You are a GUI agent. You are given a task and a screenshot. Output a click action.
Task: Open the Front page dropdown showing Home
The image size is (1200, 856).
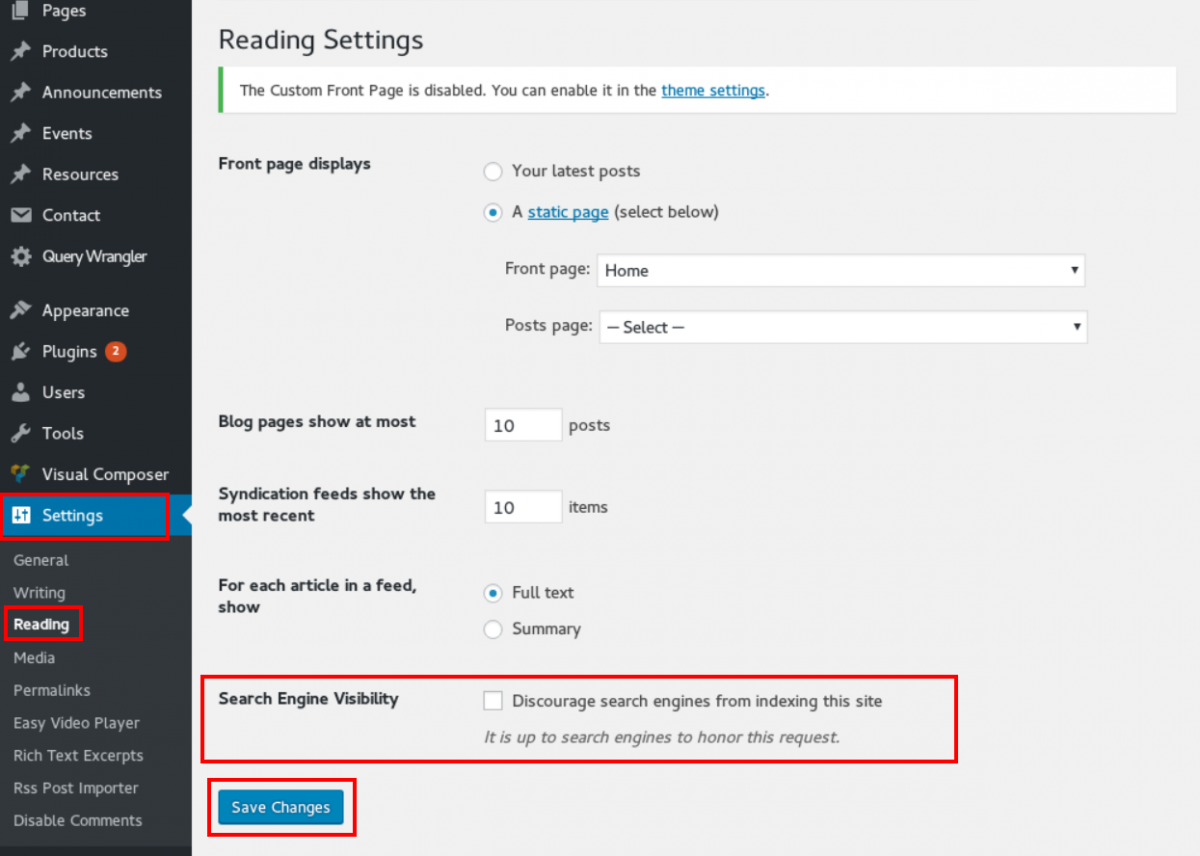841,270
